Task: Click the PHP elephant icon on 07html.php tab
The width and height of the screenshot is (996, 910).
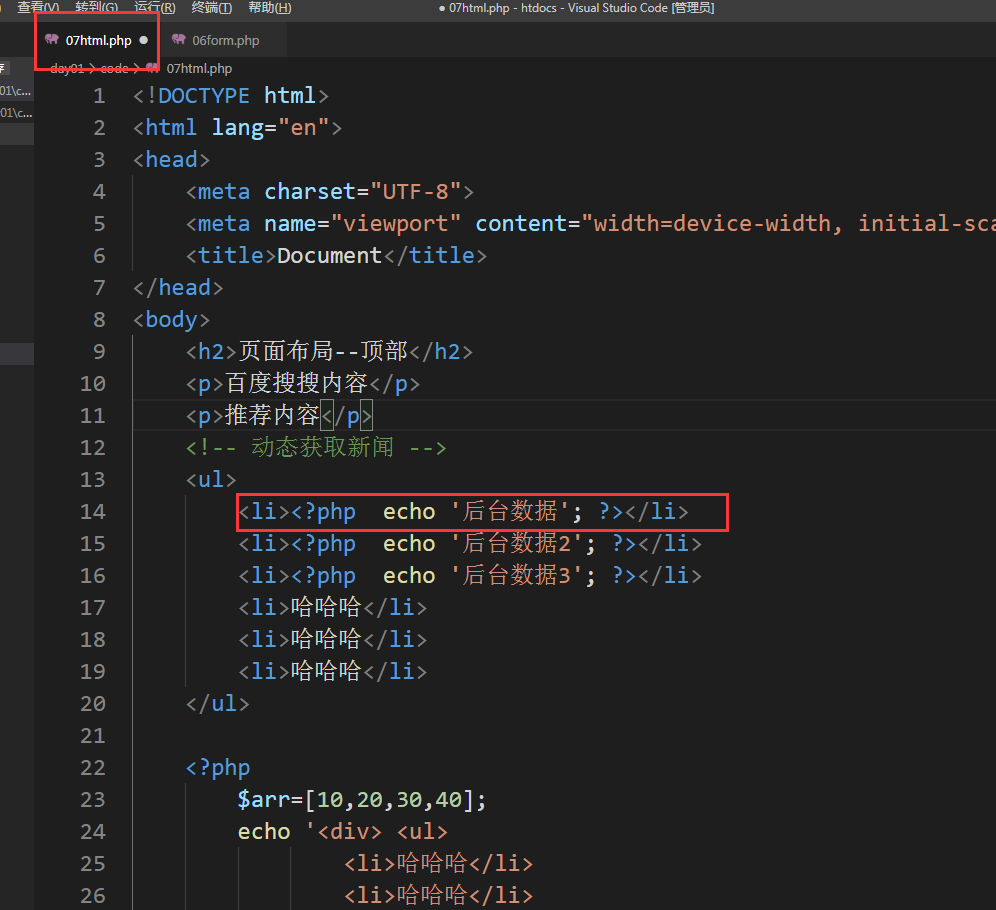Action: pos(53,40)
